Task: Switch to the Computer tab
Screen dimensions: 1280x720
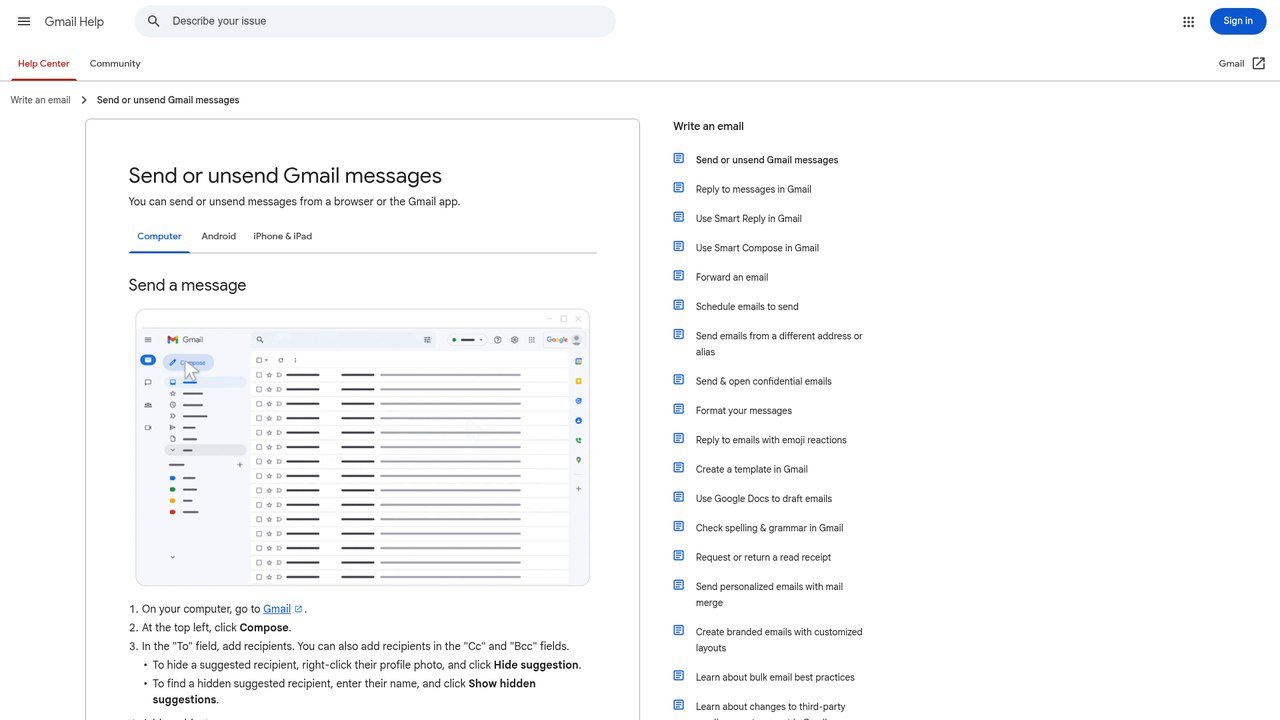Action: point(159,237)
